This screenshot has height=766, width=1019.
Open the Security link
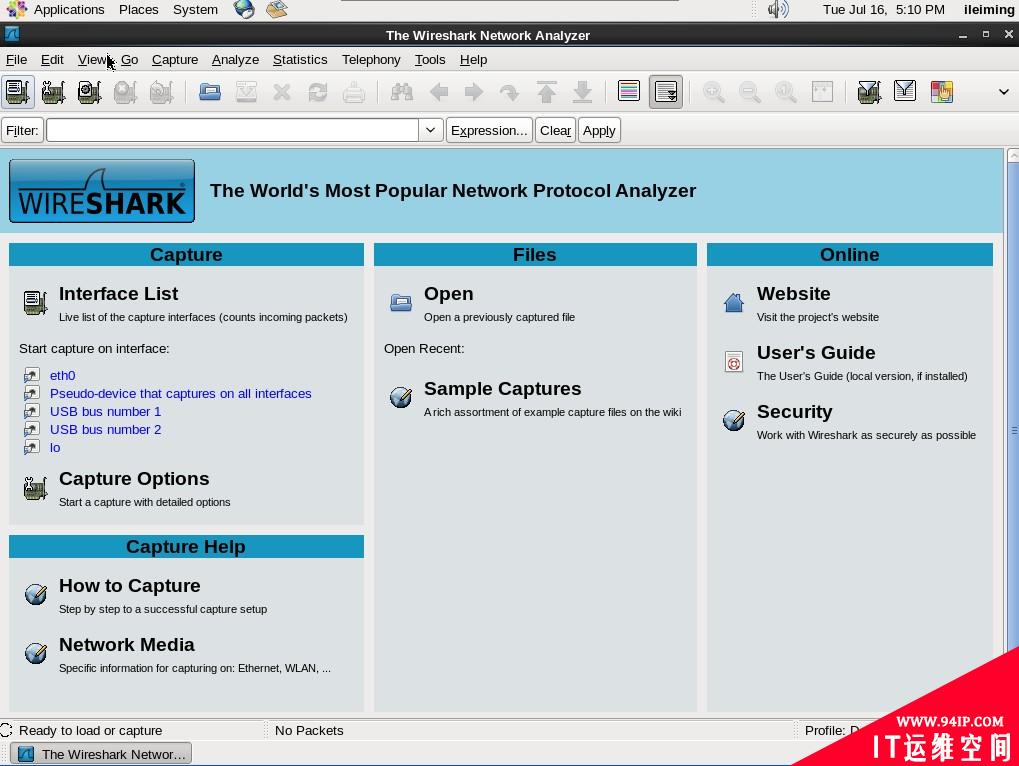coord(794,412)
